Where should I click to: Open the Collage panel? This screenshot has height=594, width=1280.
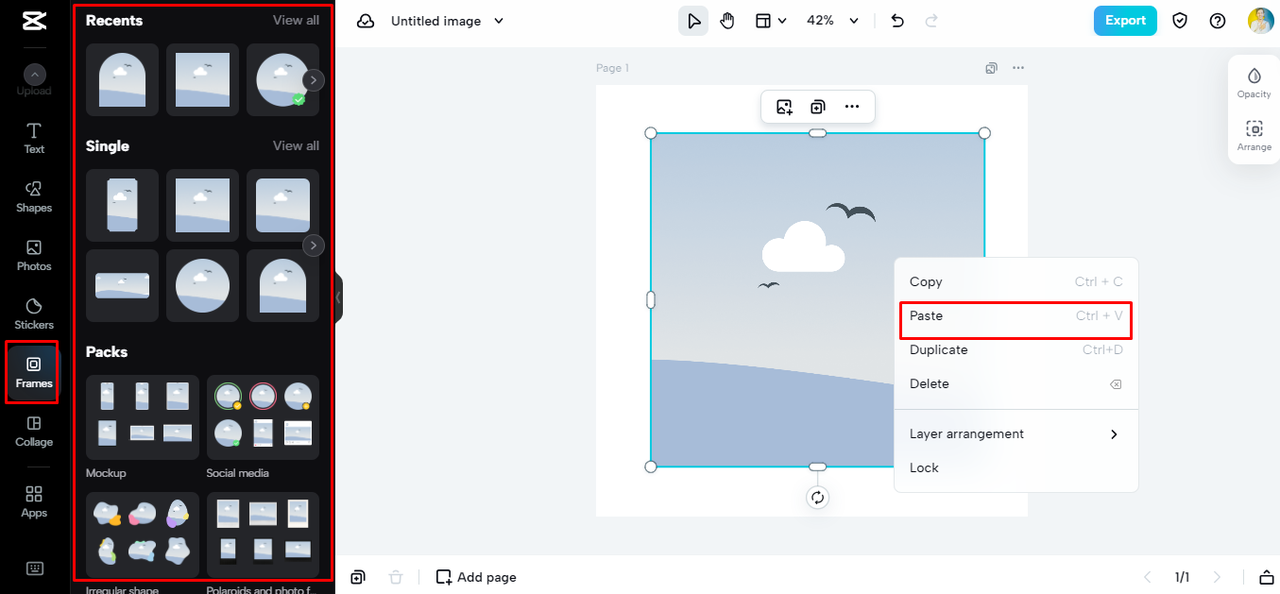[34, 431]
